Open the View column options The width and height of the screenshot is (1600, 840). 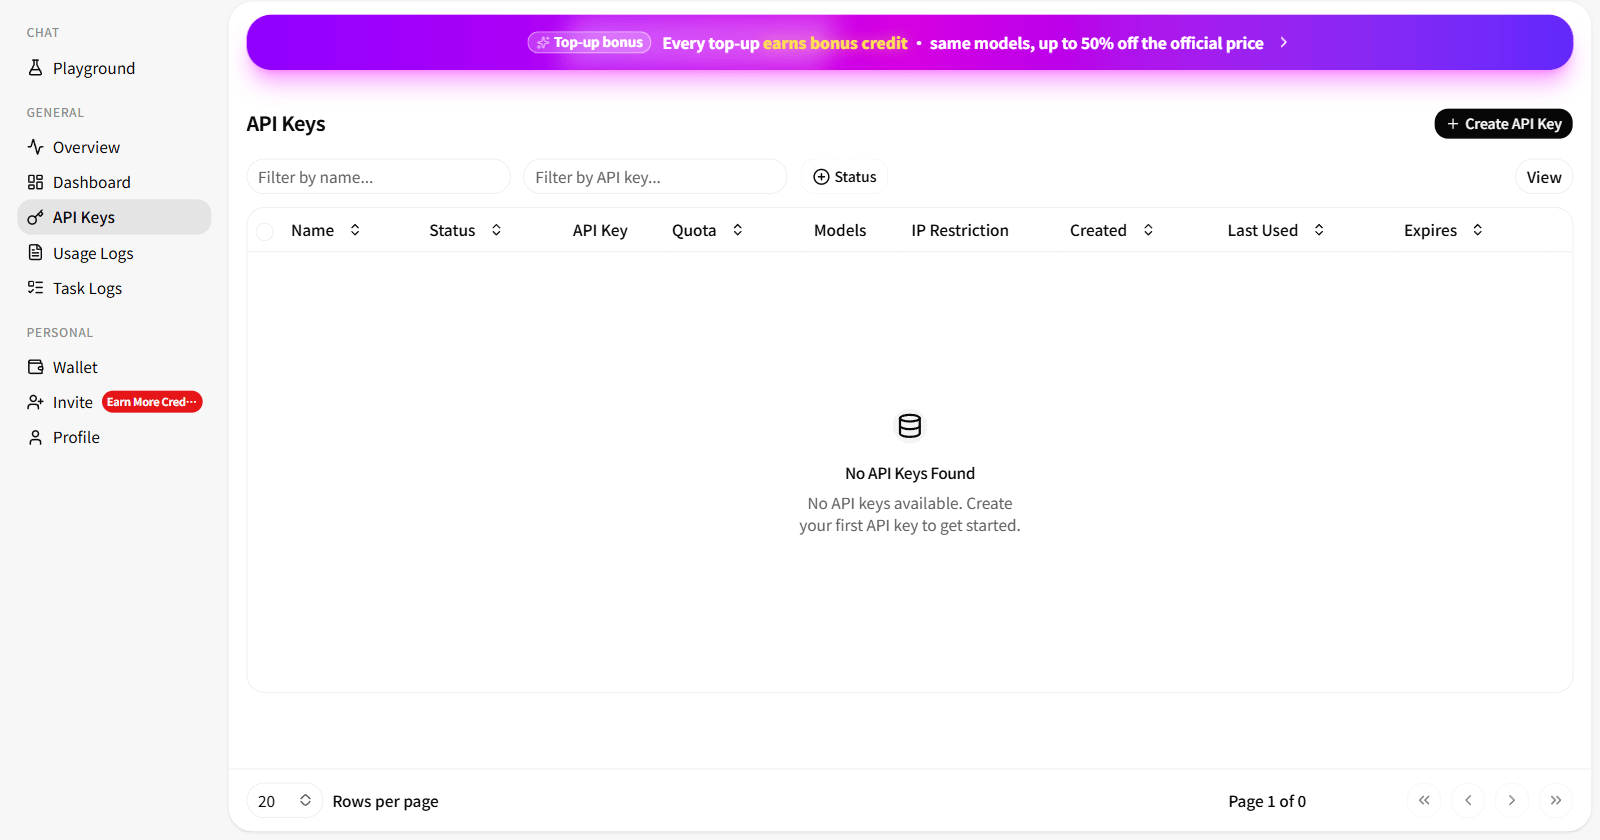click(1543, 177)
